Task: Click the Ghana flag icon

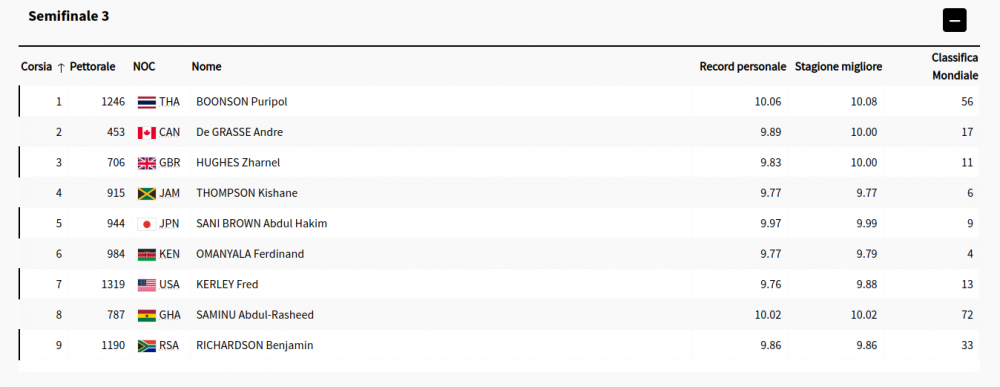Action: [x=147, y=315]
